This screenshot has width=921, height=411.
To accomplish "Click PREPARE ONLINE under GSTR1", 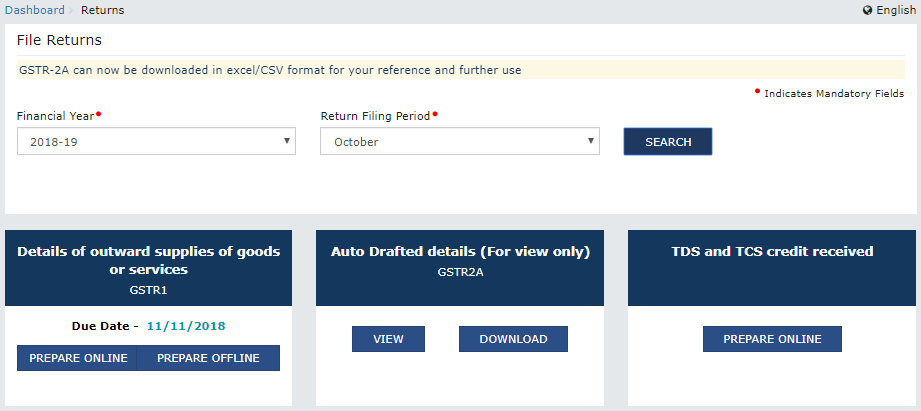I will [x=78, y=358].
